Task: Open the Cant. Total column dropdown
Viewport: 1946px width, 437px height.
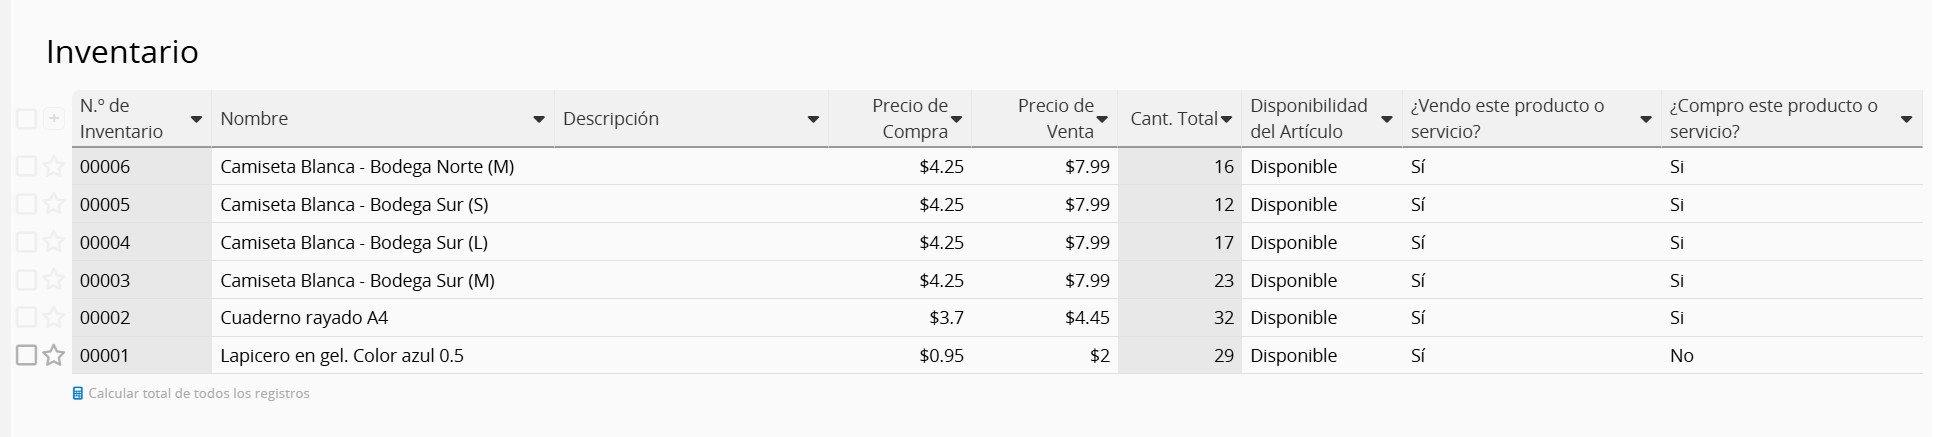Action: click(1226, 120)
